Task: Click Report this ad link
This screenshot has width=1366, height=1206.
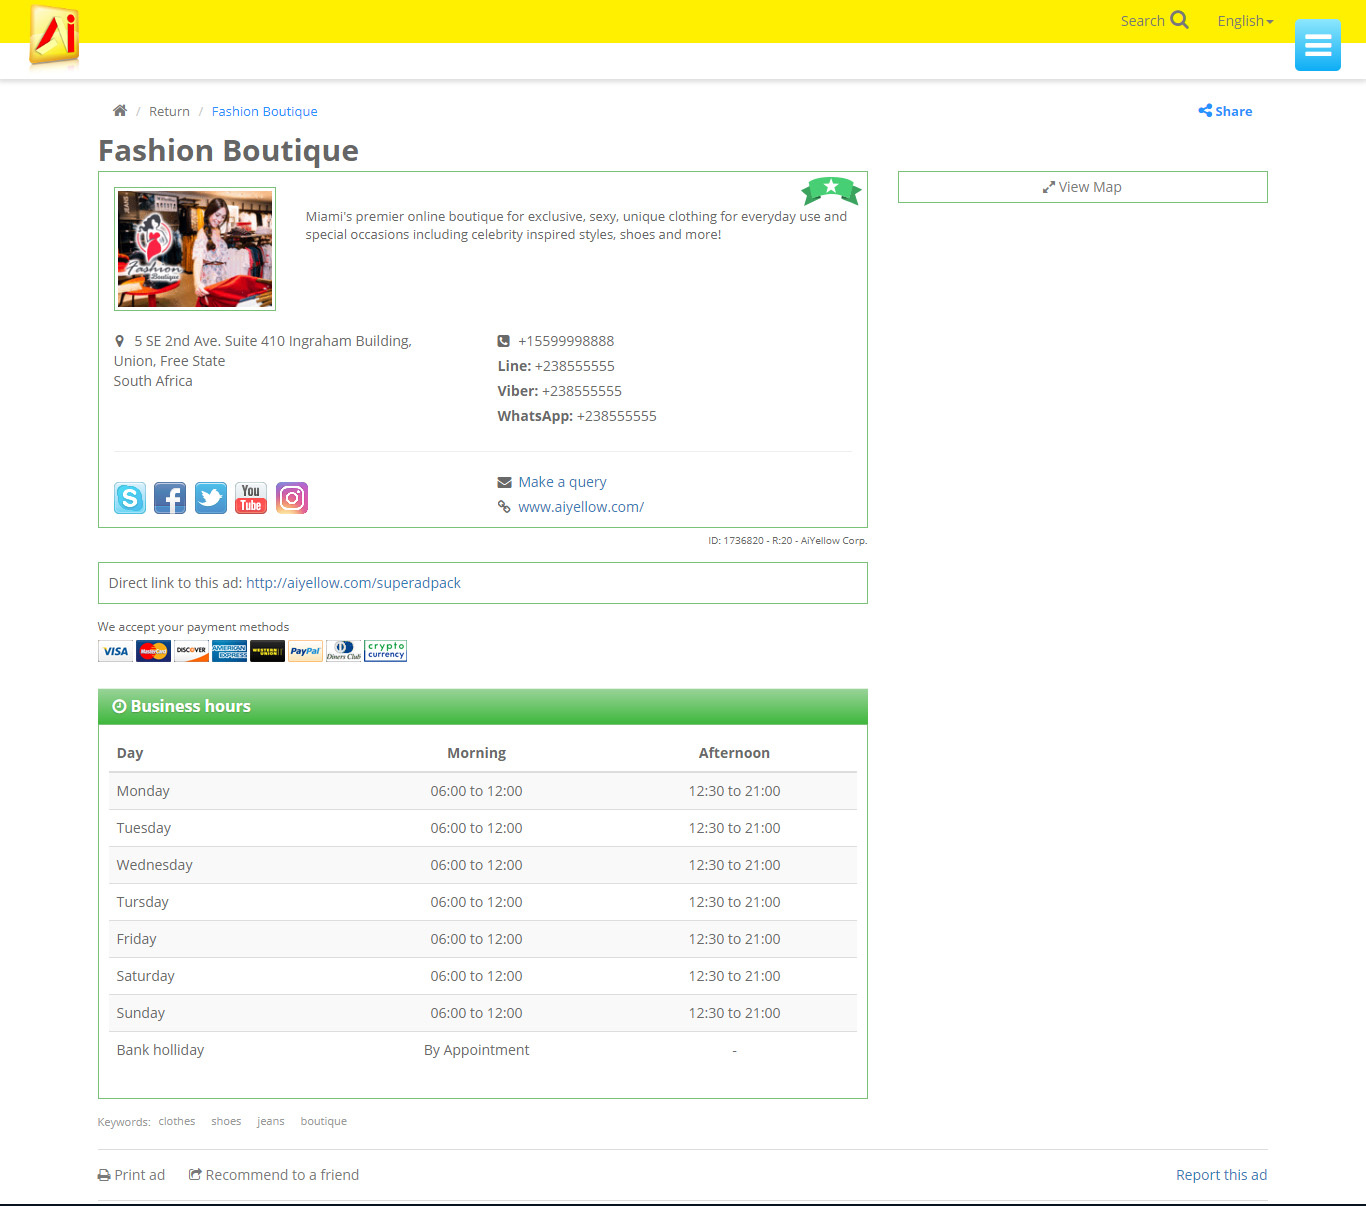Action: [x=1221, y=1175]
